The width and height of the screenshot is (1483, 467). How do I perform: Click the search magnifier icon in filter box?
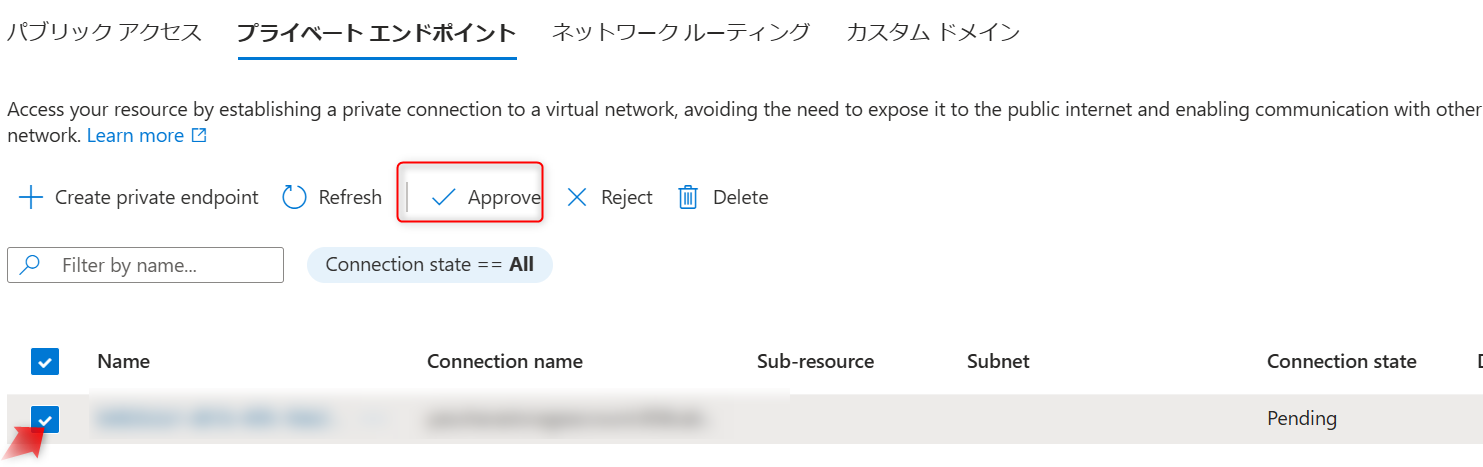[31, 265]
